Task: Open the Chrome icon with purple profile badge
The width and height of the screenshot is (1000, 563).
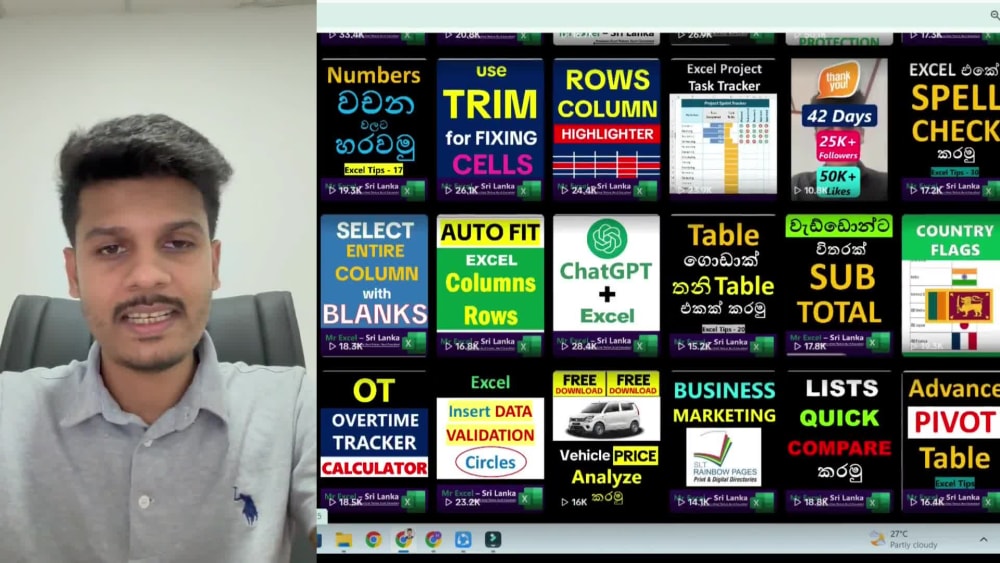Action: coord(433,540)
